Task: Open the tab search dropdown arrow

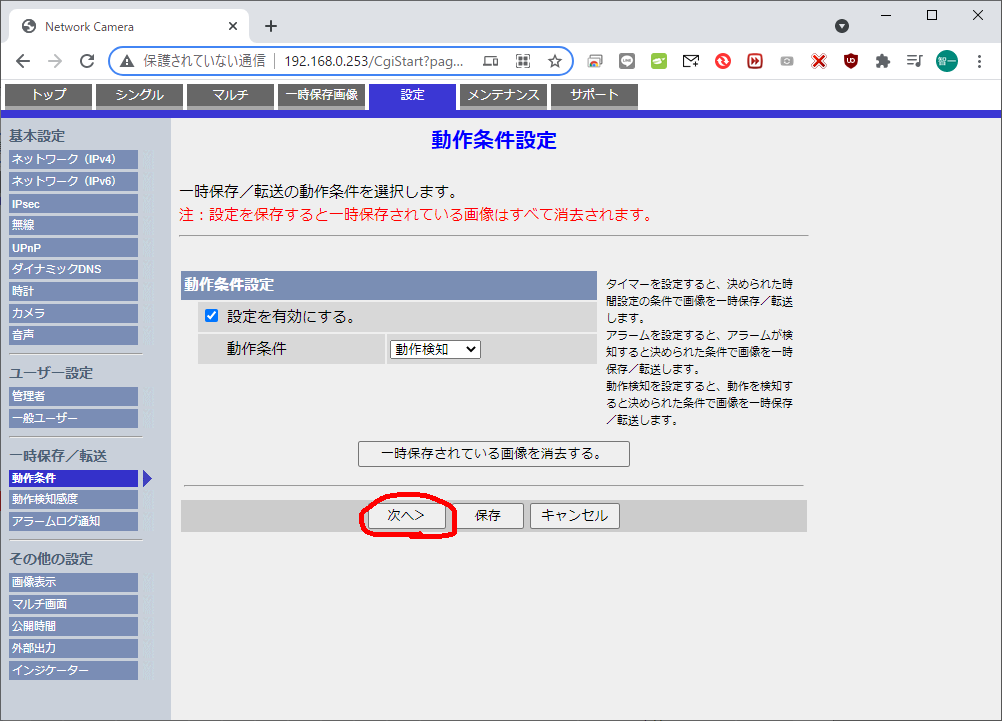Action: [842, 26]
